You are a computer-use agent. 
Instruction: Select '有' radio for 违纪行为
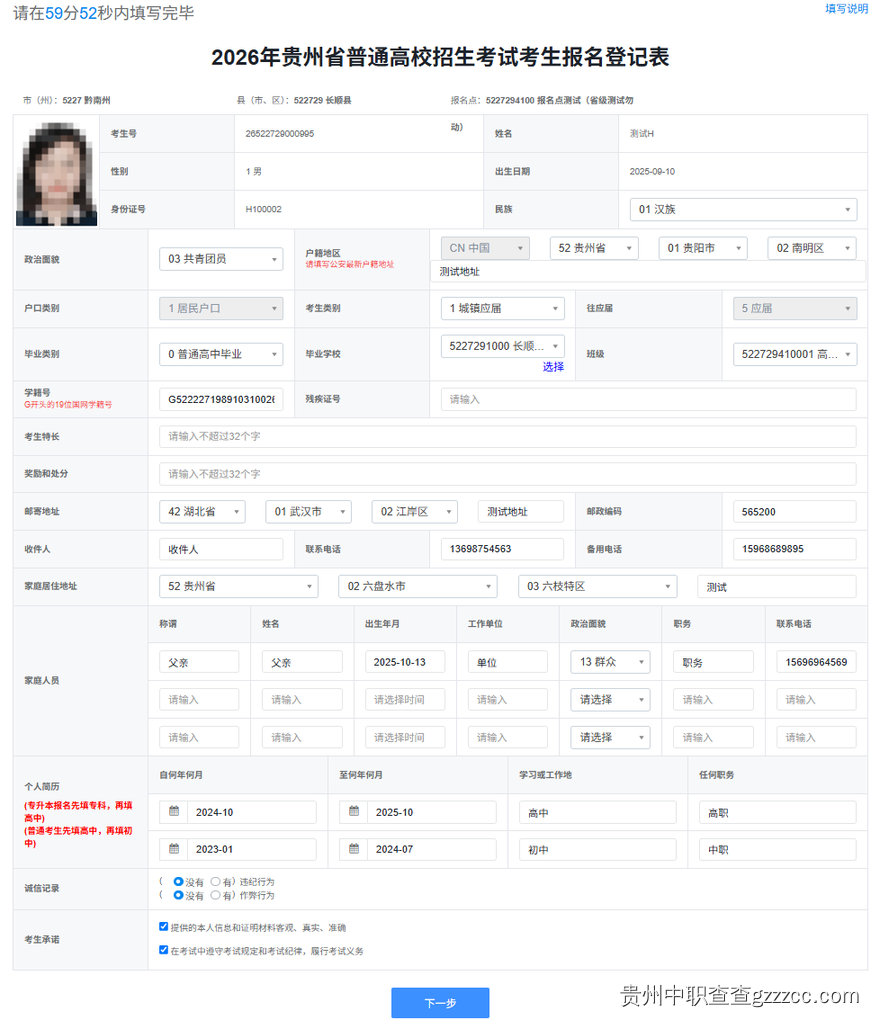pyautogui.click(x=215, y=882)
